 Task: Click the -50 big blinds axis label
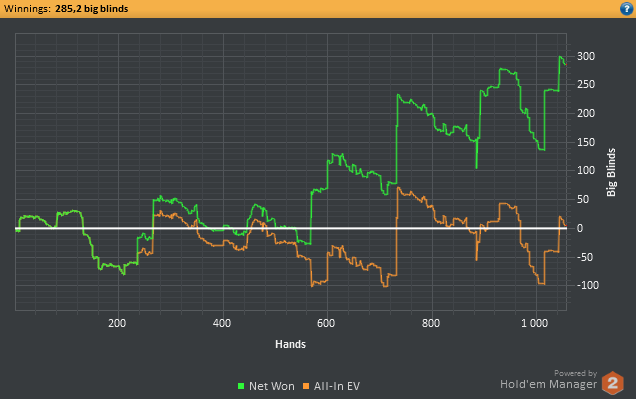[x=585, y=257]
